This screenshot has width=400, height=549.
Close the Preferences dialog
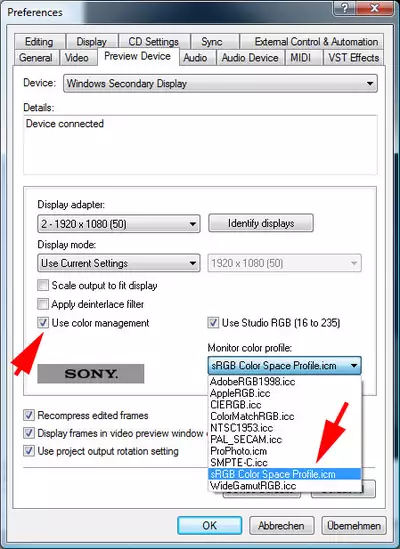[x=374, y=8]
